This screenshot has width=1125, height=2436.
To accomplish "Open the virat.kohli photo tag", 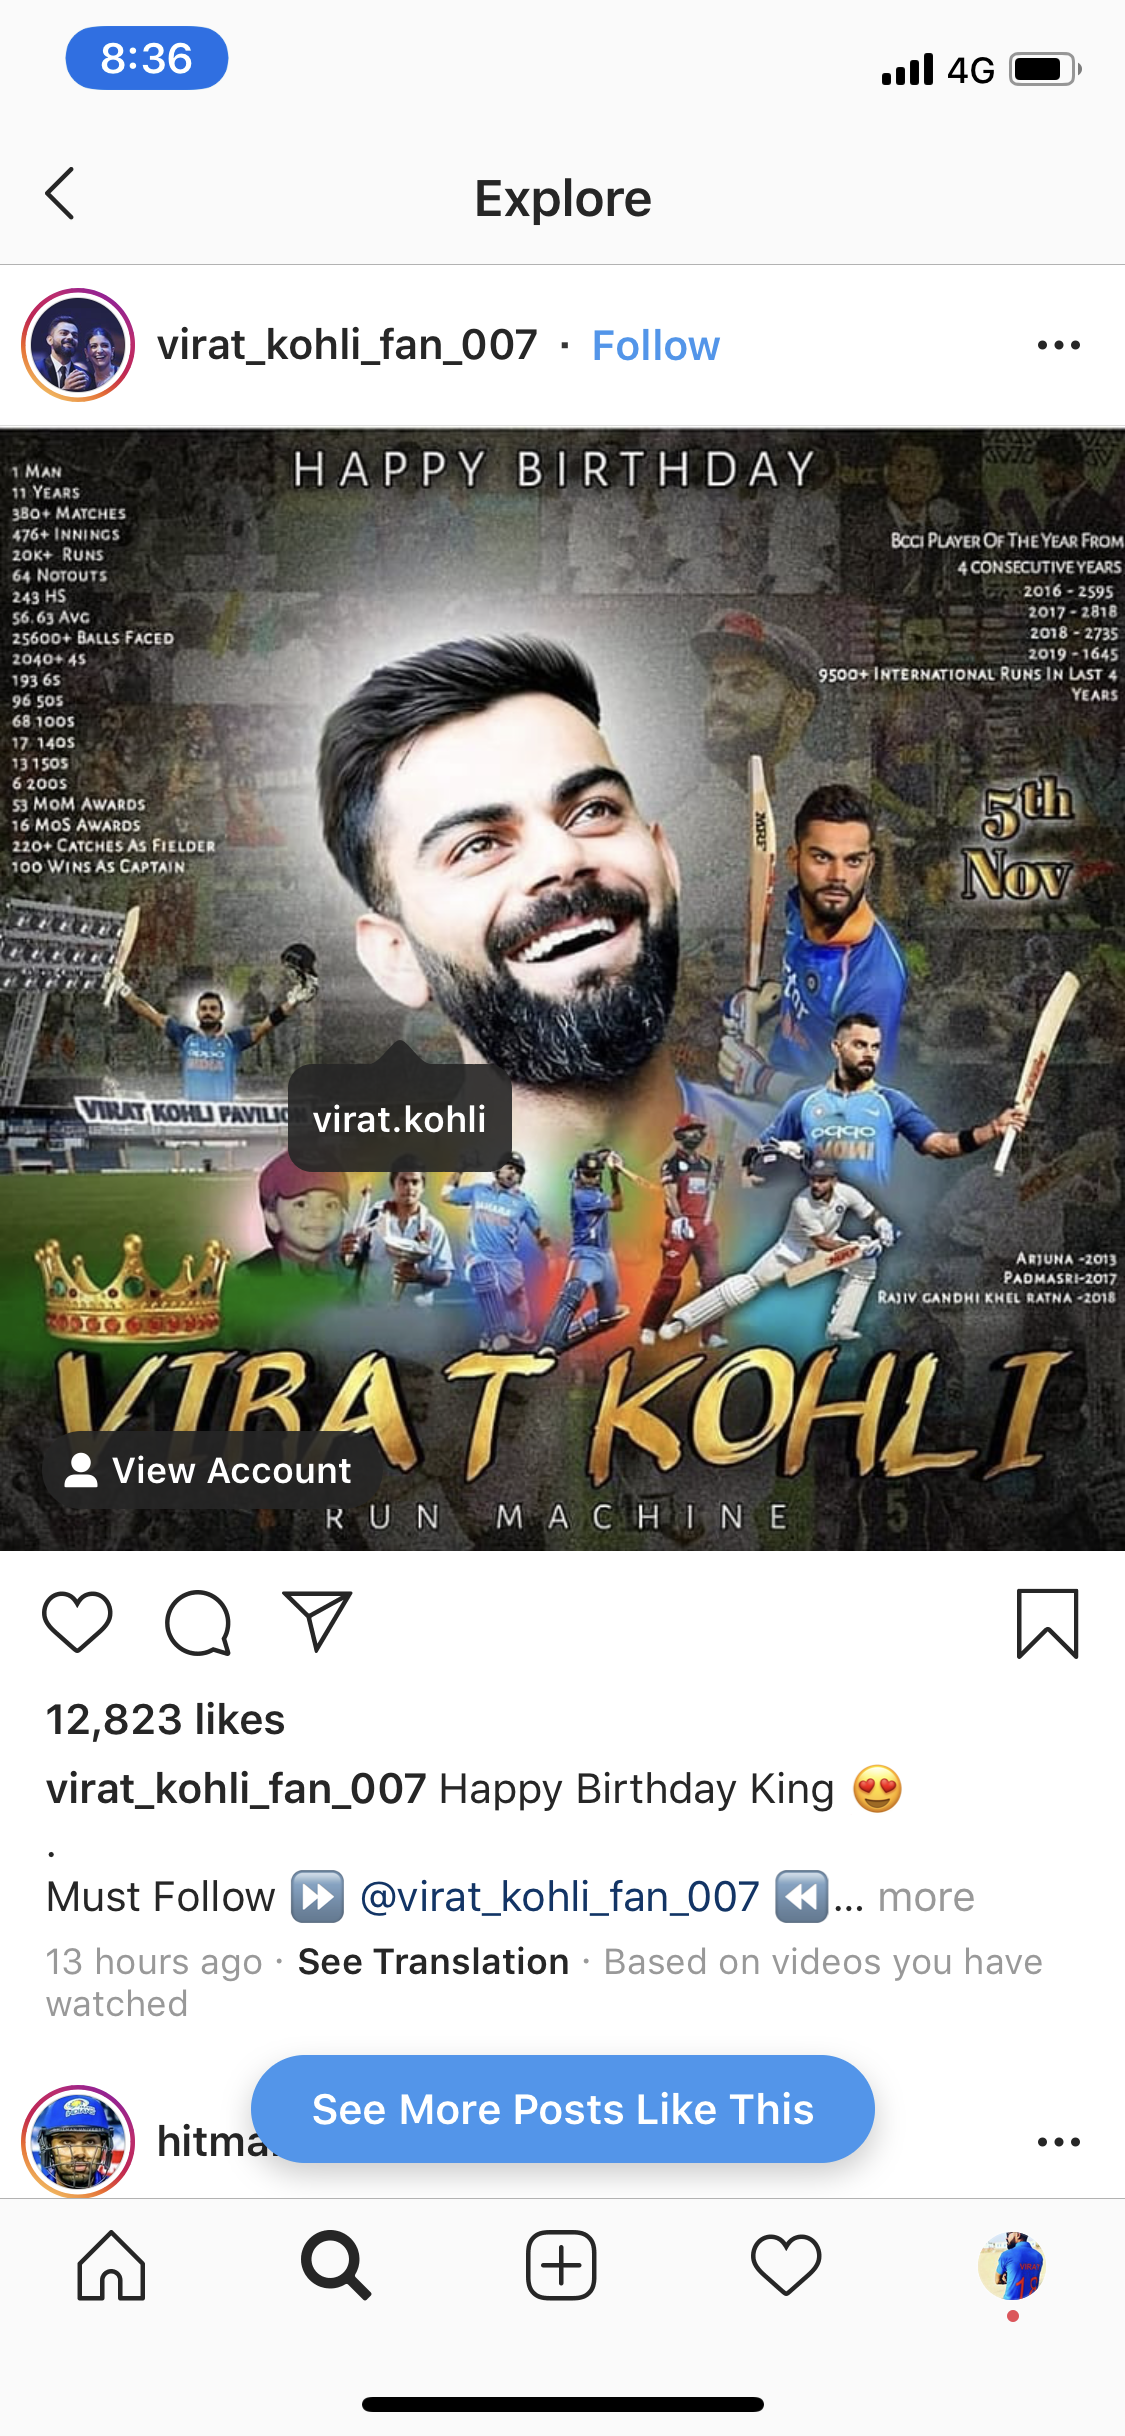I will 400,1118.
